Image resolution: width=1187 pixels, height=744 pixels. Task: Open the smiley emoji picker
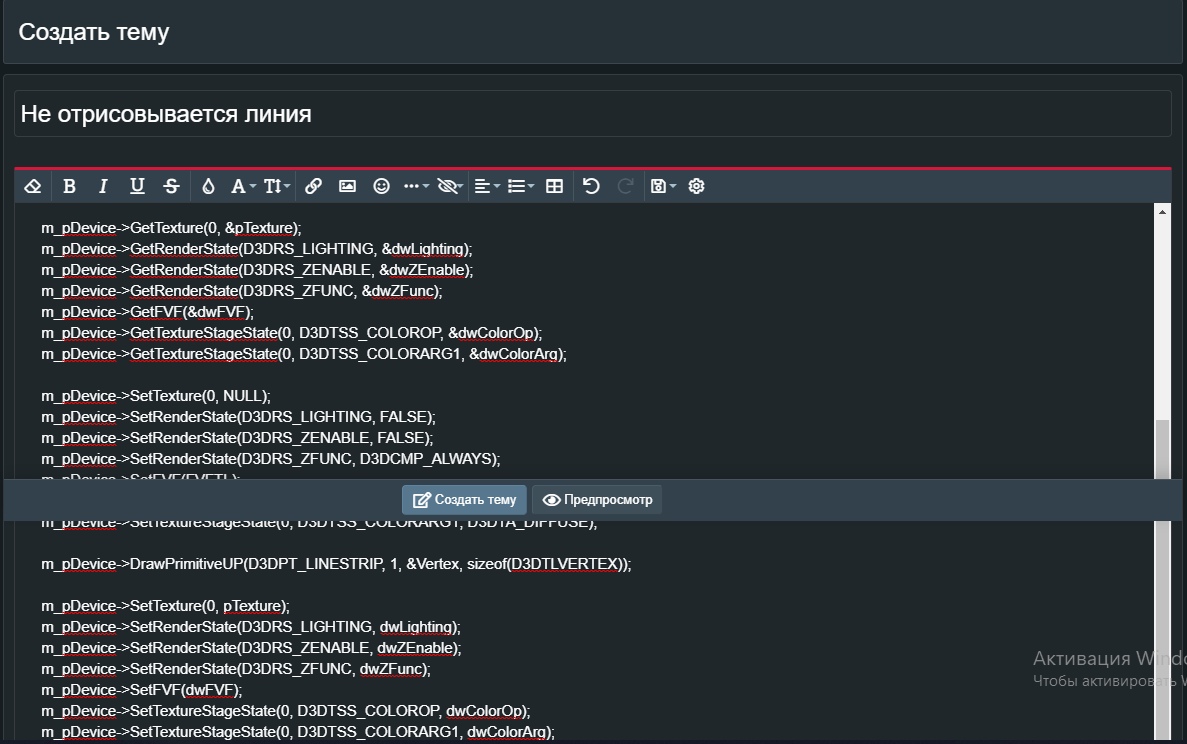tap(381, 186)
